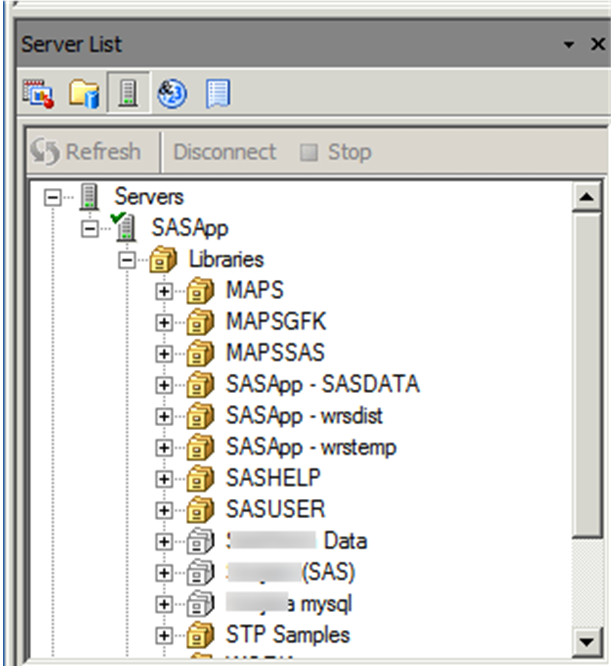The width and height of the screenshot is (611, 667).
Task: Select the SASApp - SASDATA label
Action: pyautogui.click(x=323, y=384)
